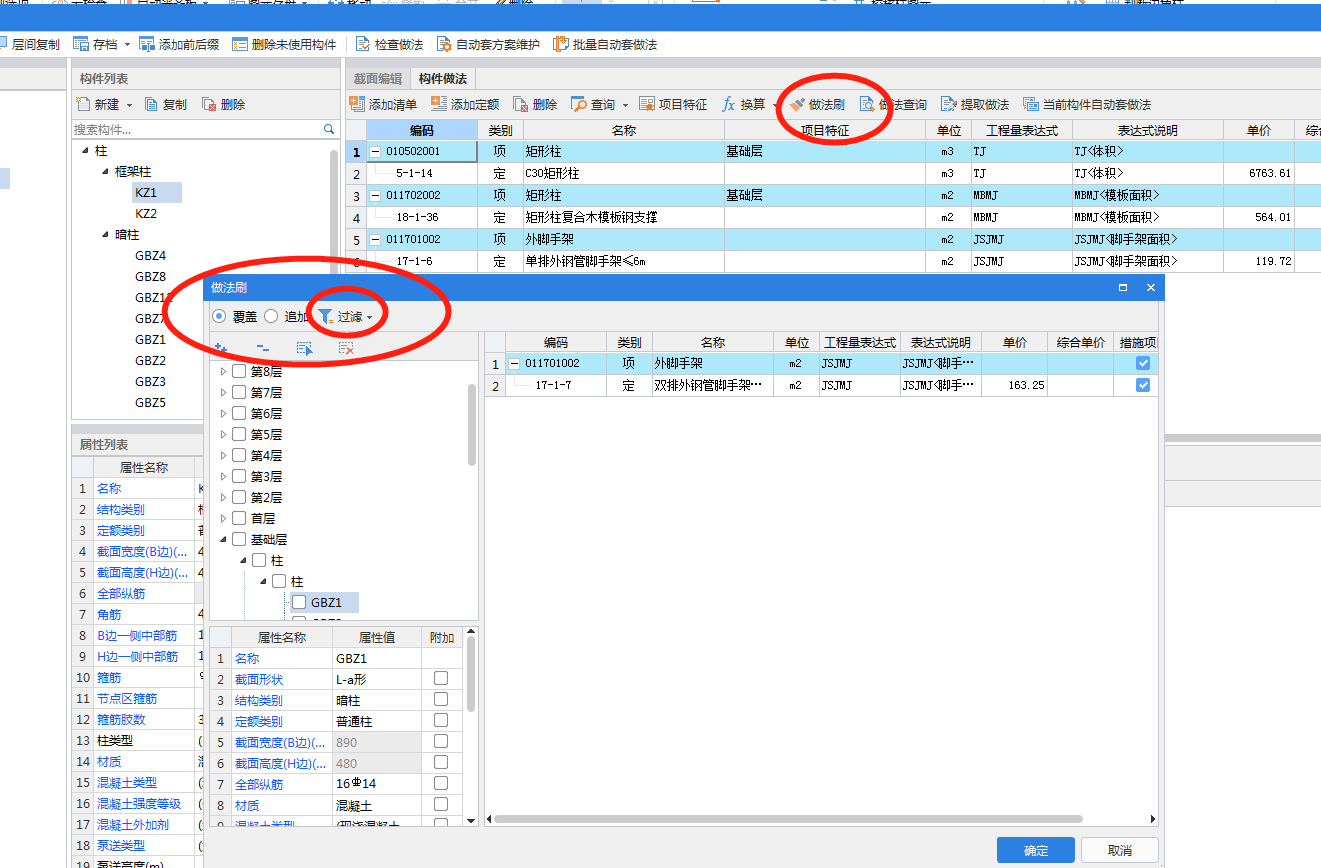Click the 取消 button
The image size is (1321, 868).
[x=1120, y=850]
